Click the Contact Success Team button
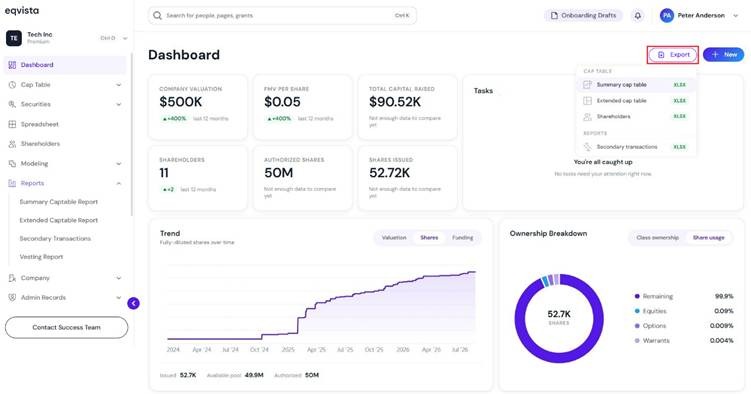This screenshot has width=751, height=394. point(67,327)
